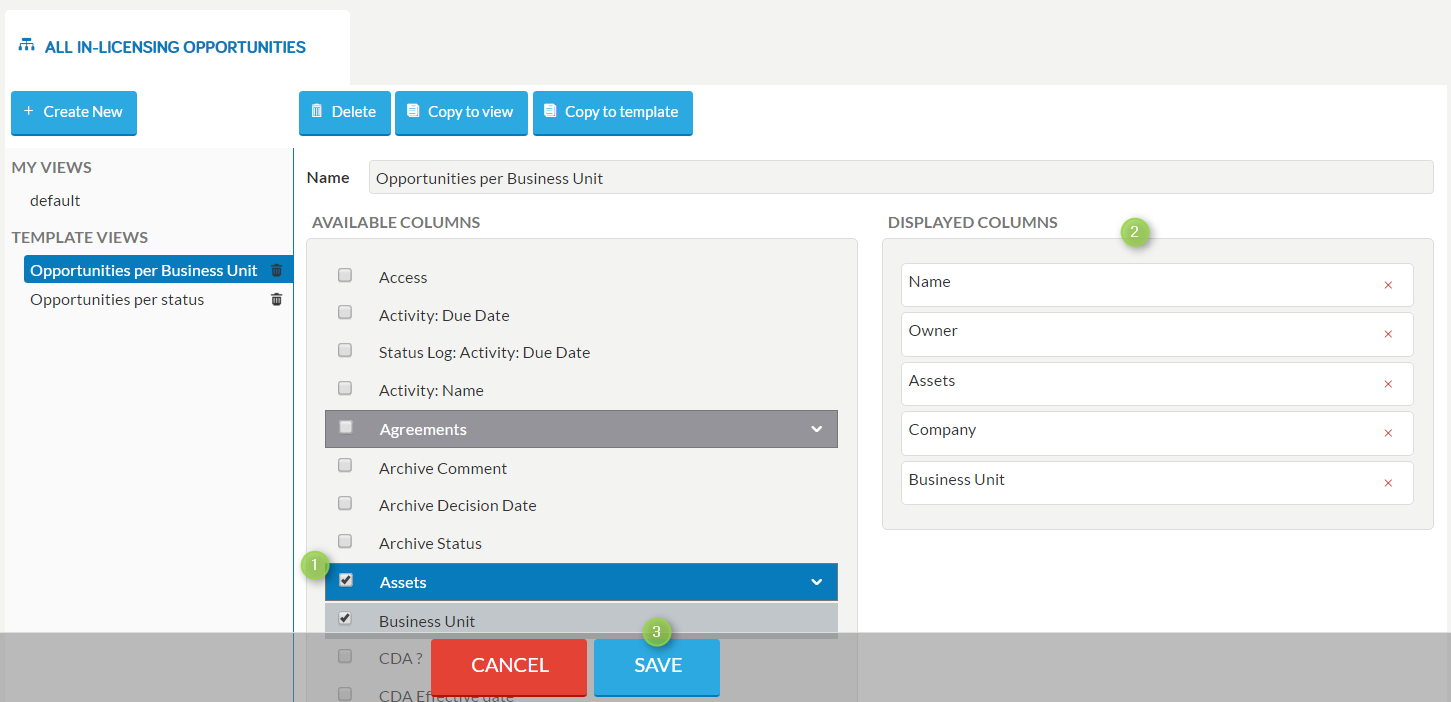
Task: Uncheck the Assets group checkbox
Action: pos(346,580)
